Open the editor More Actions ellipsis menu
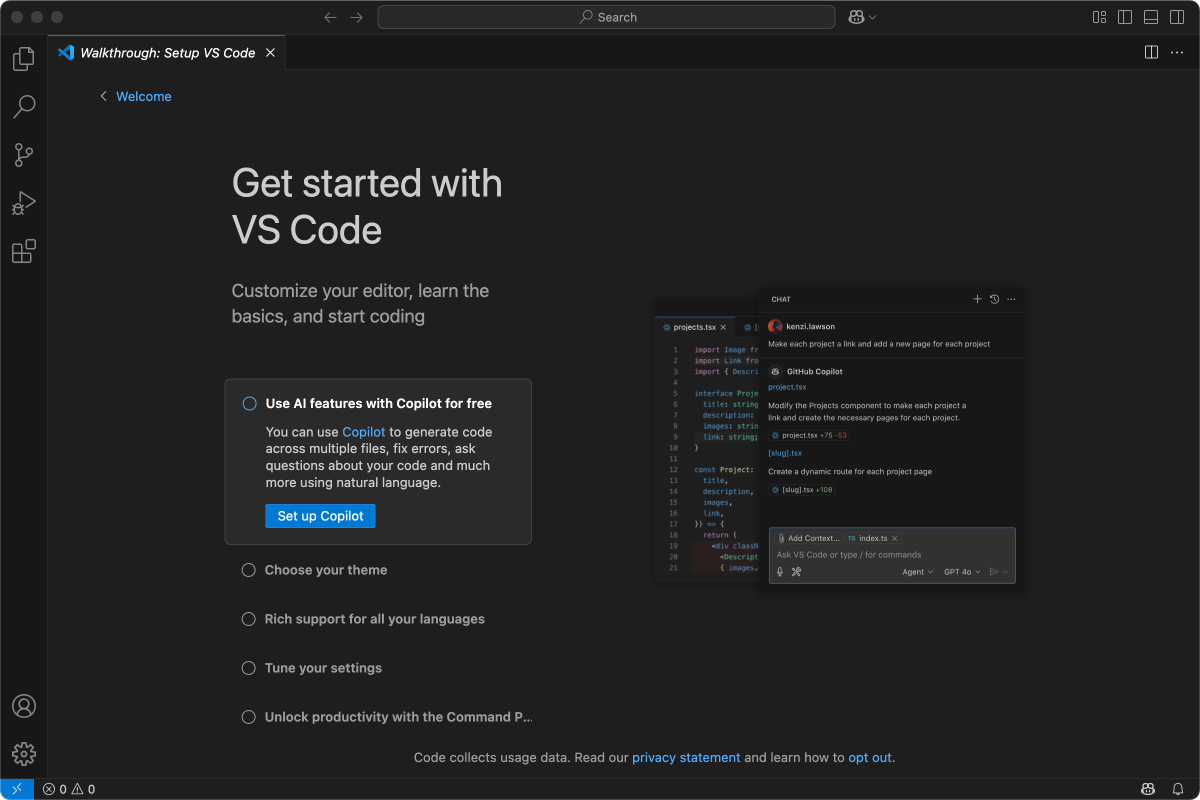 pos(1177,52)
